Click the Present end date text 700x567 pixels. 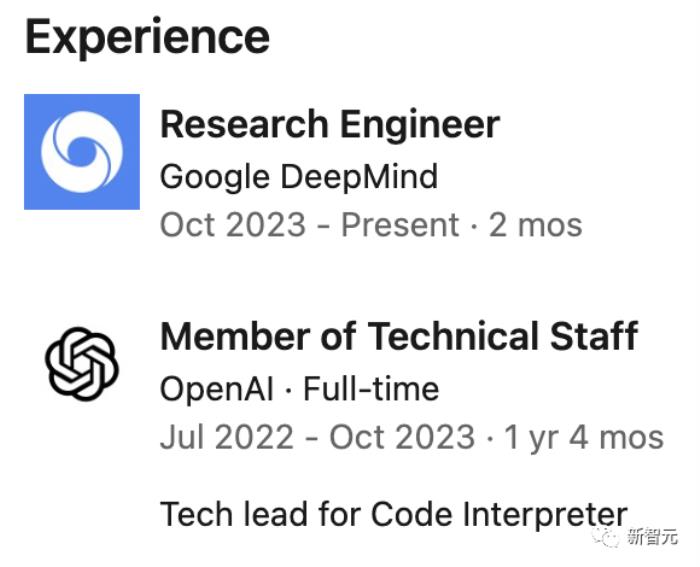(x=400, y=225)
